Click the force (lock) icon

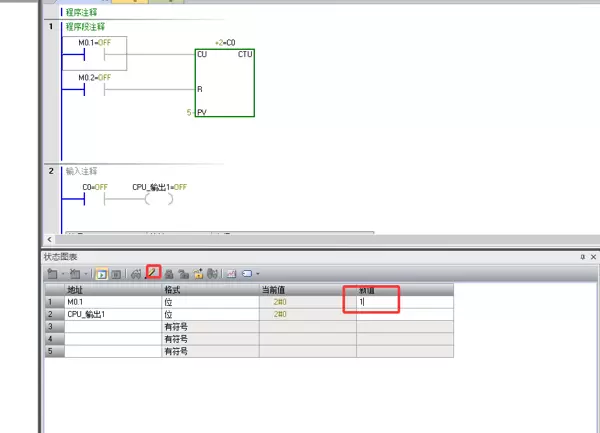169,273
